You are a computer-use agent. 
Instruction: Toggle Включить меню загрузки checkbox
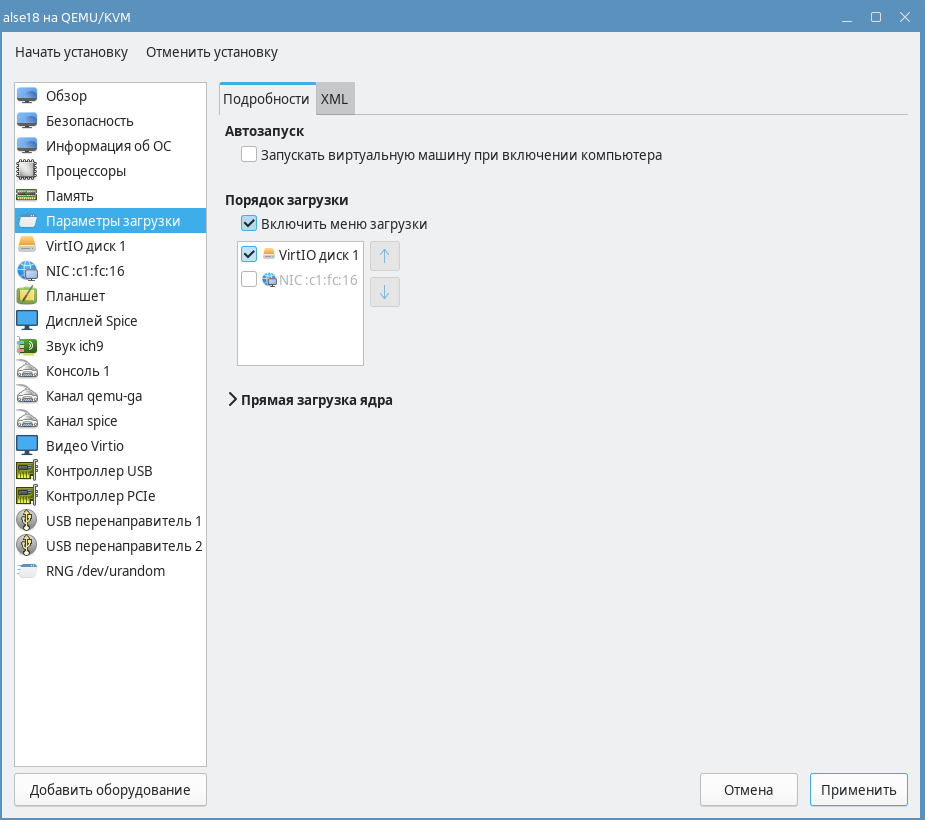pos(249,224)
